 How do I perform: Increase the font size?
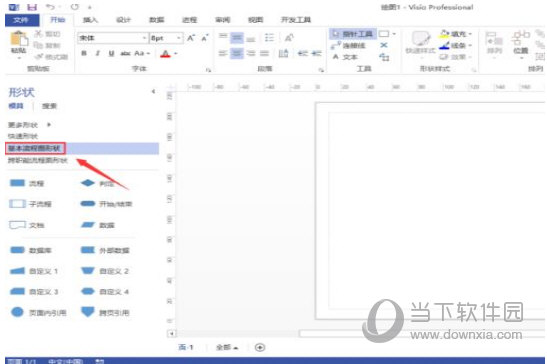[x=190, y=38]
